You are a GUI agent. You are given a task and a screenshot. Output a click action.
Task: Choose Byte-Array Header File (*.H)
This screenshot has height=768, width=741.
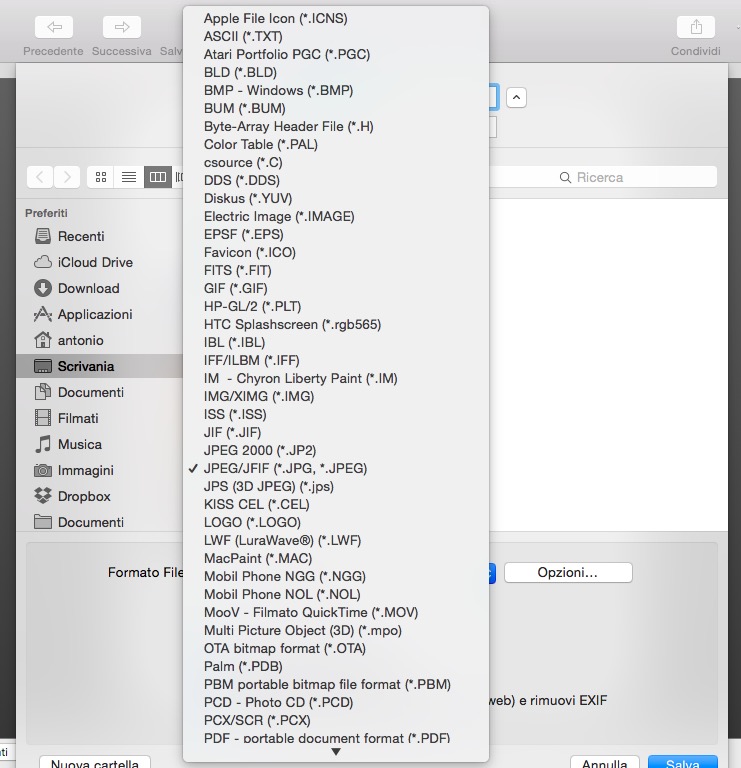pyautogui.click(x=336, y=126)
